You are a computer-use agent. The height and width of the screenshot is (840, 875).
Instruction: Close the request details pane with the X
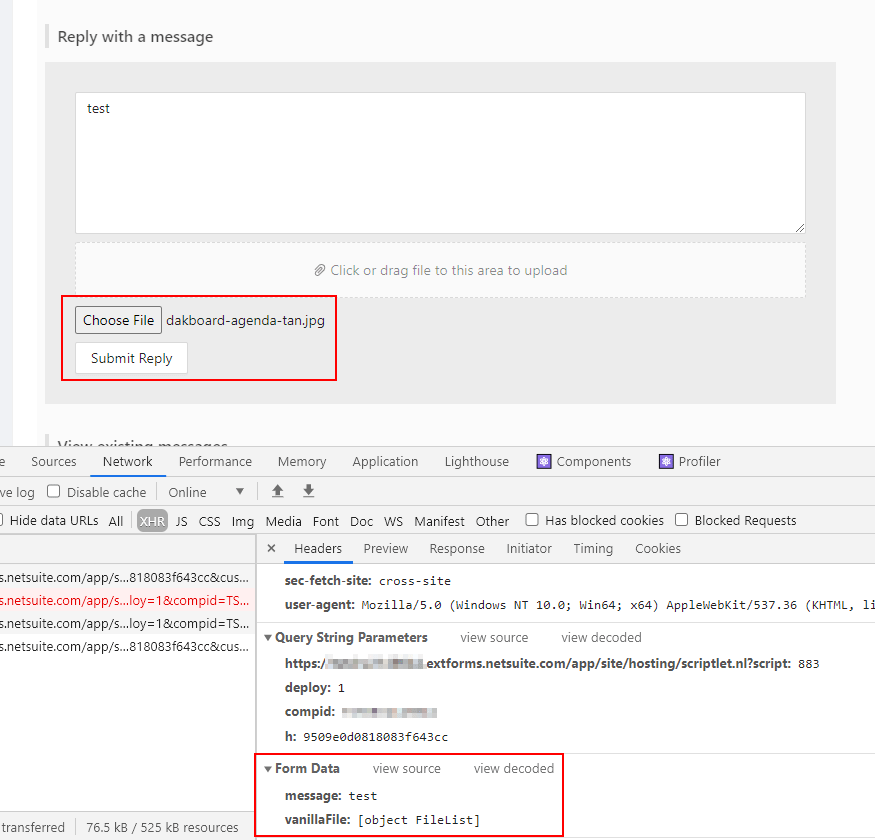point(271,548)
